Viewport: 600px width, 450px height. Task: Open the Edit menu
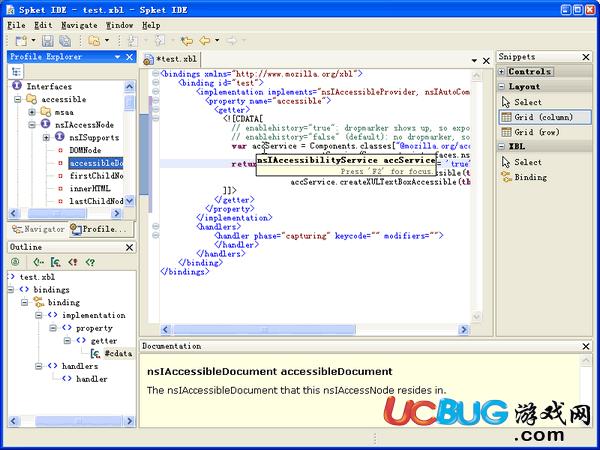click(43, 25)
